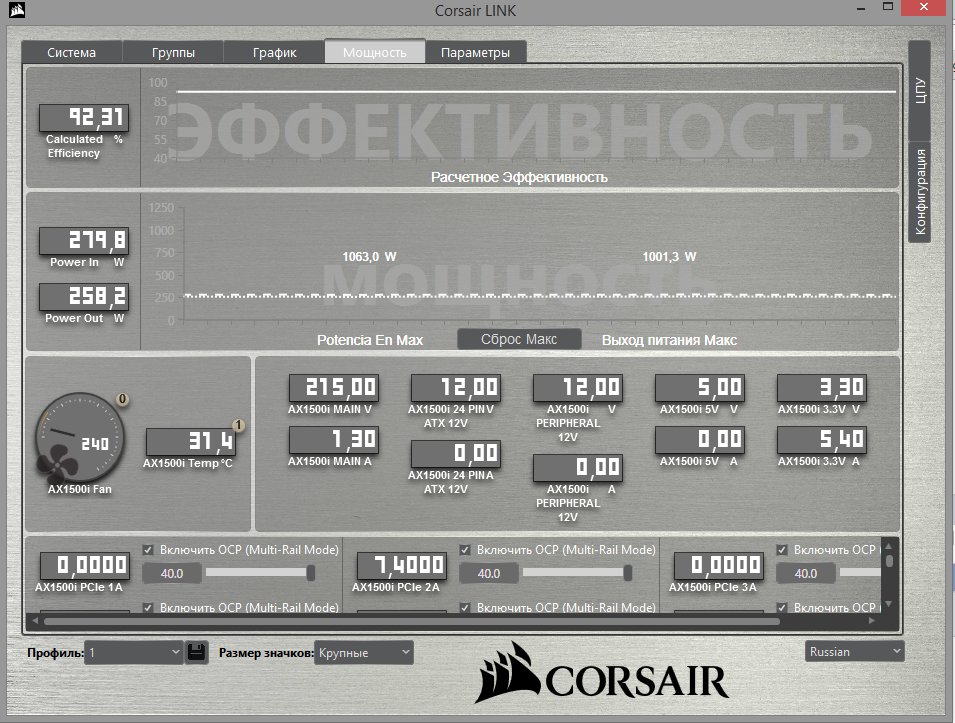
Task: Click the AX1500i 3.3V A 5,40 readout
Action: [x=821, y=440]
